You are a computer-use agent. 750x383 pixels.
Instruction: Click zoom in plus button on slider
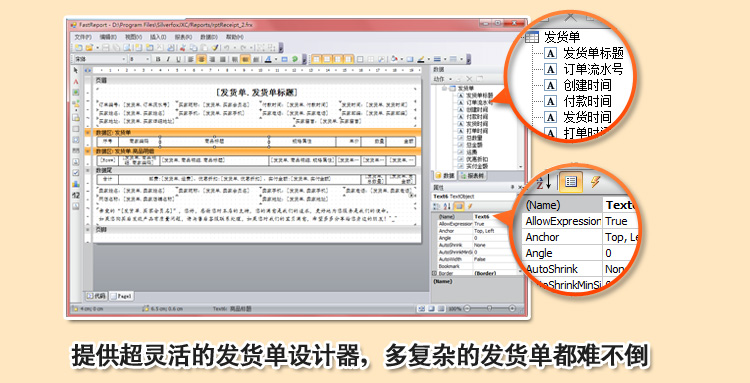tap(512, 308)
